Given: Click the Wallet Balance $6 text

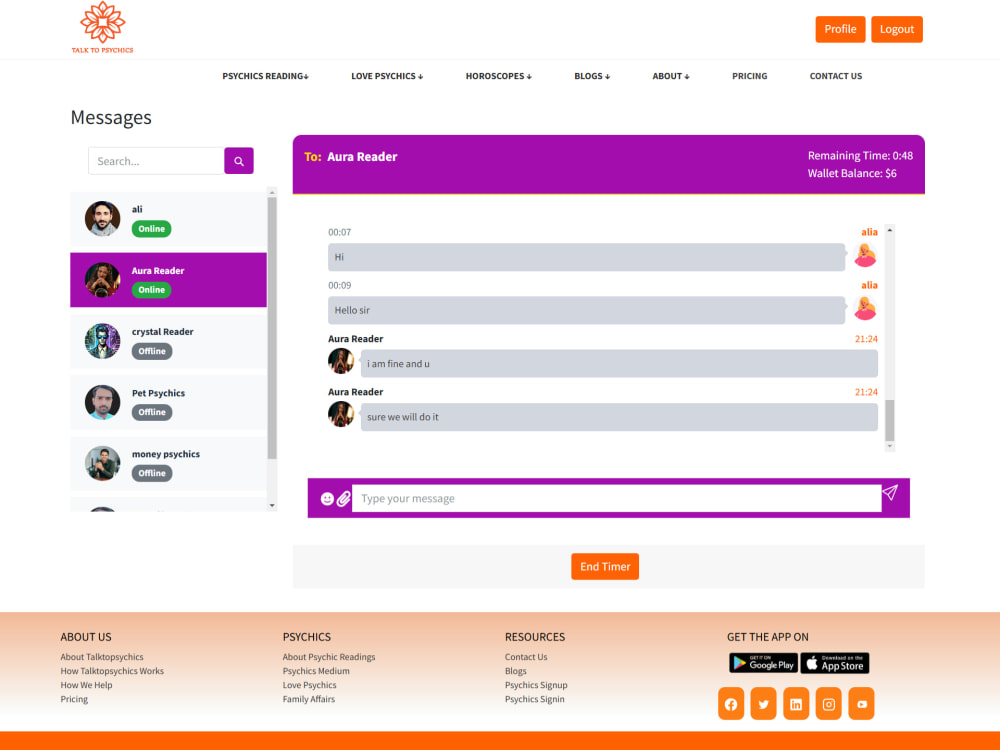Looking at the screenshot, I should [x=852, y=173].
